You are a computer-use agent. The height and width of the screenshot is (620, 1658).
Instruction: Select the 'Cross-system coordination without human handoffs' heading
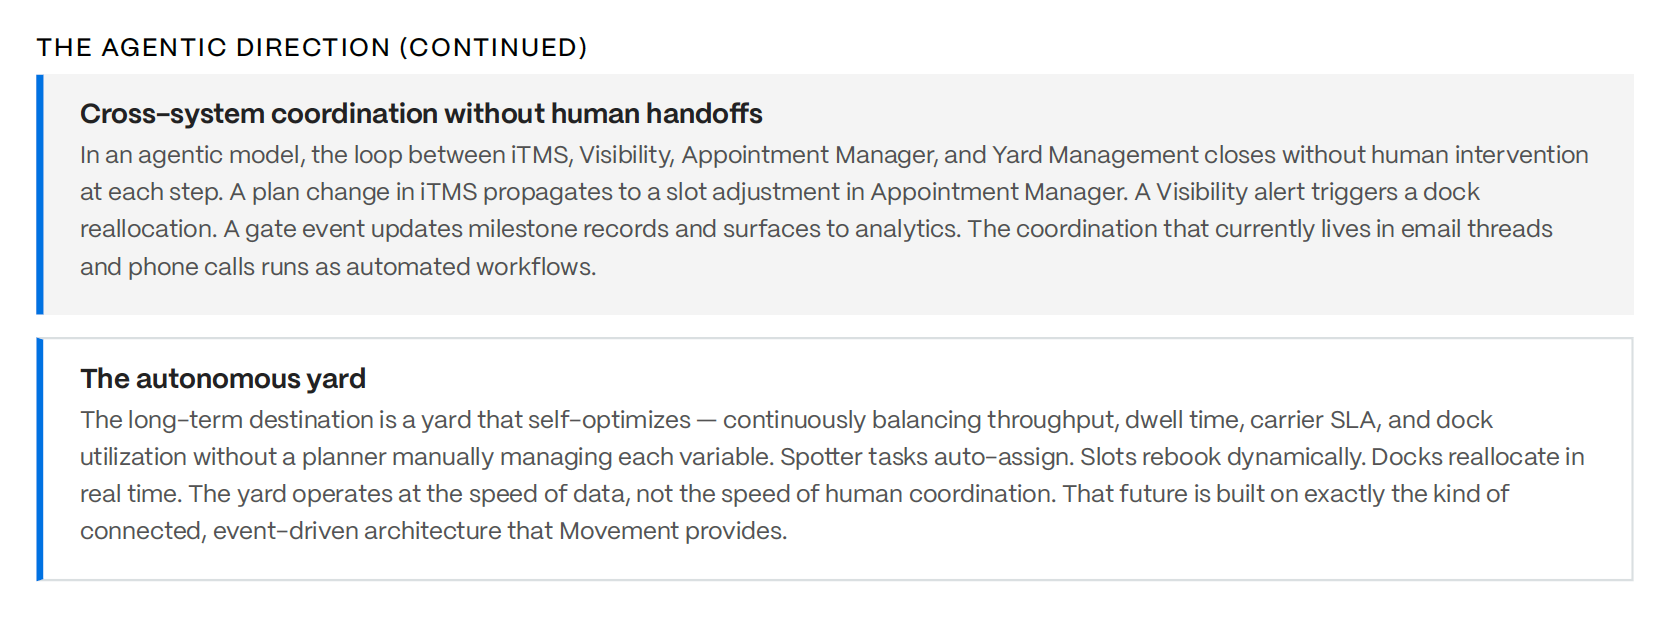coord(421,114)
